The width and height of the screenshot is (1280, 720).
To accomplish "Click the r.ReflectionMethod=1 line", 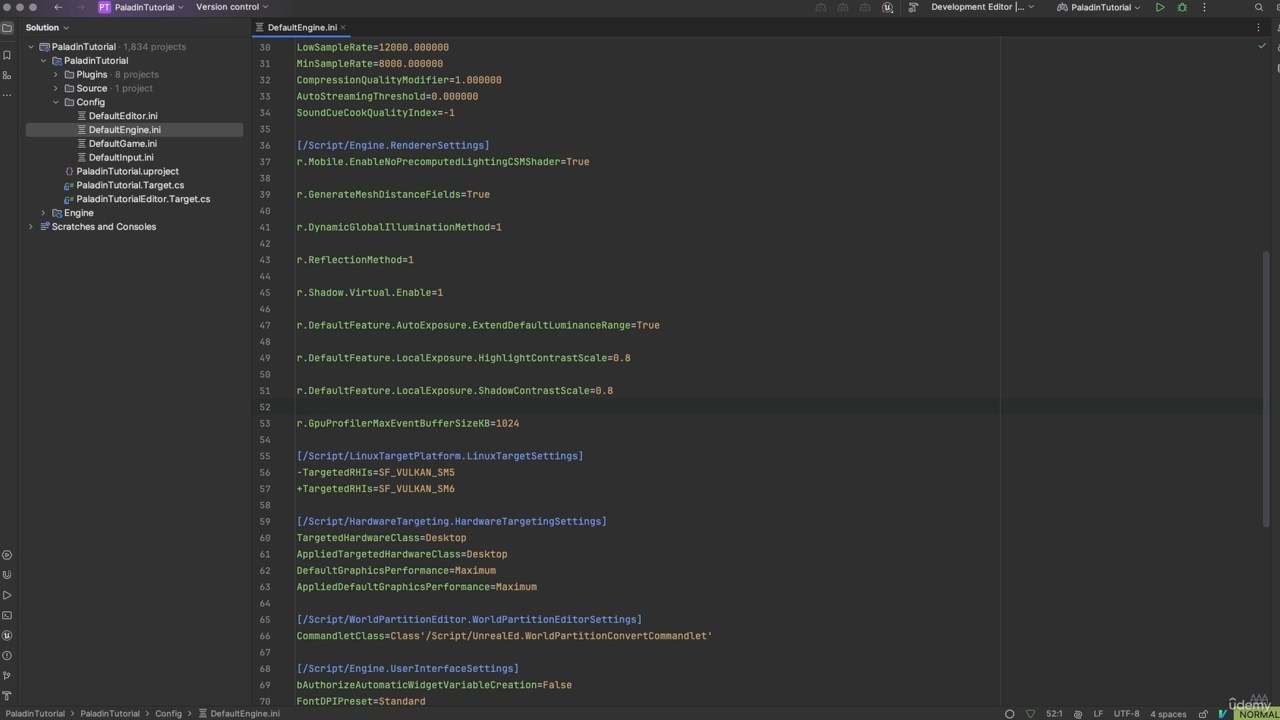I will point(355,260).
